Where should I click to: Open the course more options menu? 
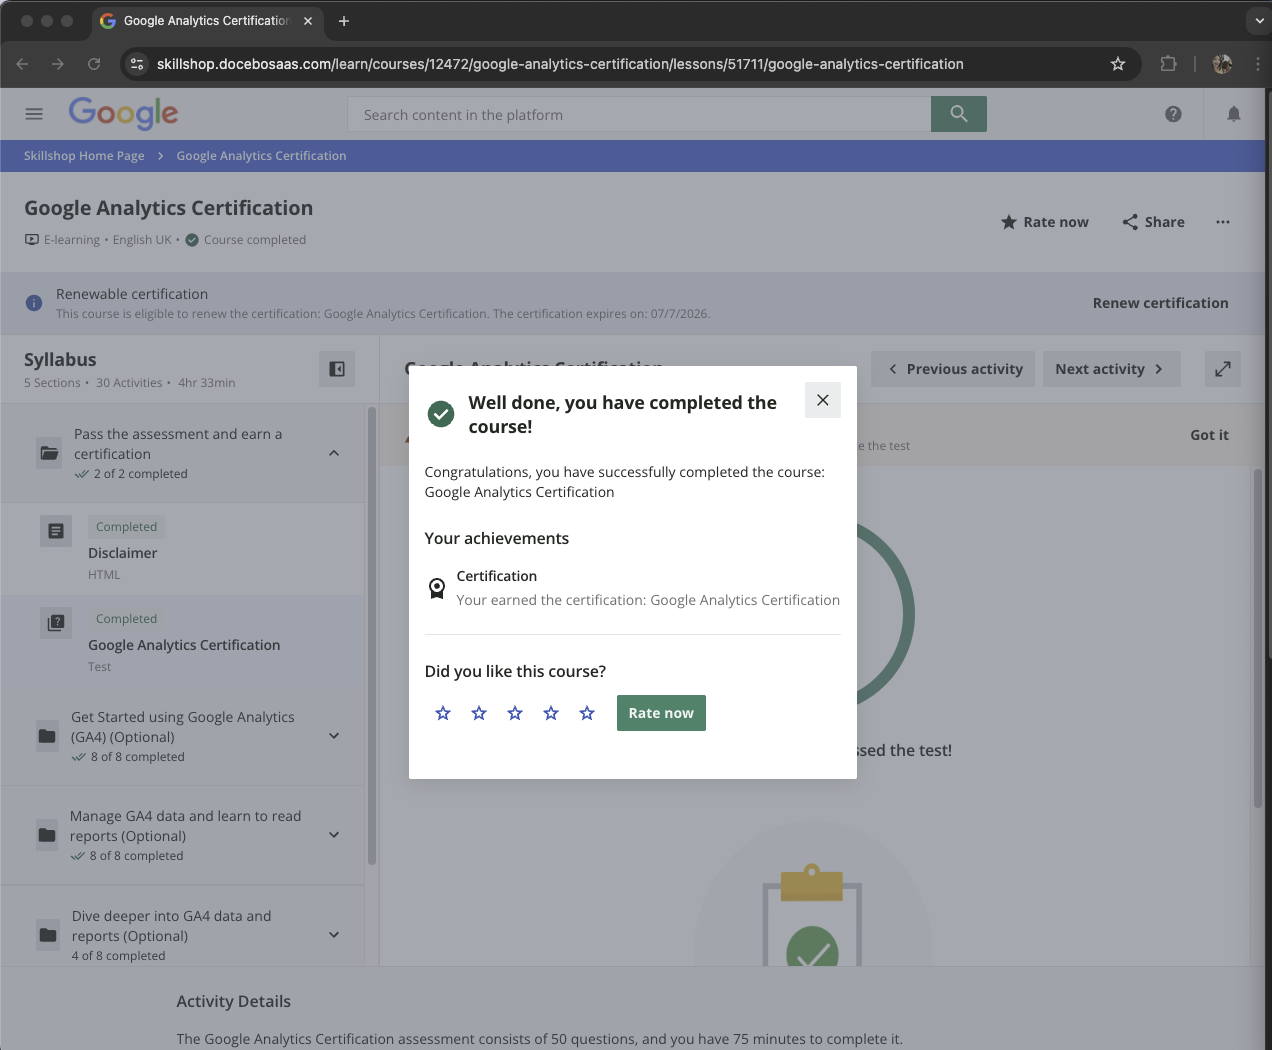[x=1223, y=222]
